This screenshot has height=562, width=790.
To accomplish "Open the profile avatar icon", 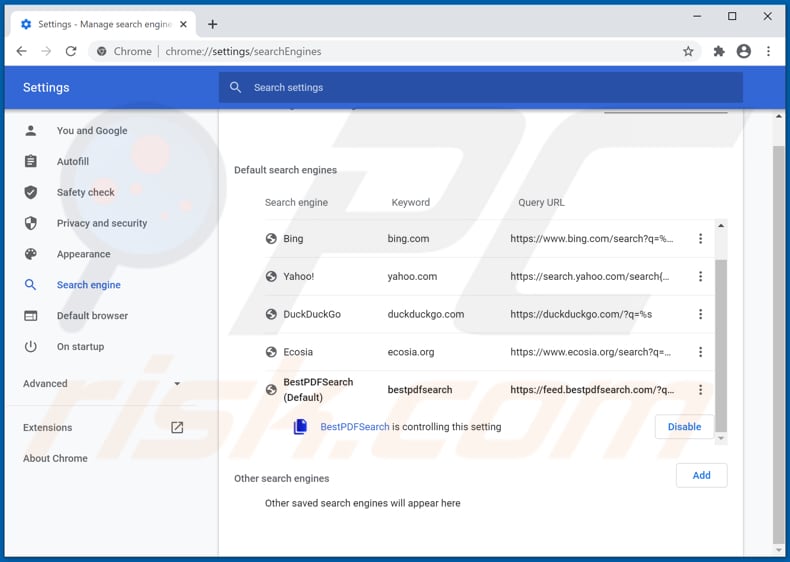I will (743, 51).
